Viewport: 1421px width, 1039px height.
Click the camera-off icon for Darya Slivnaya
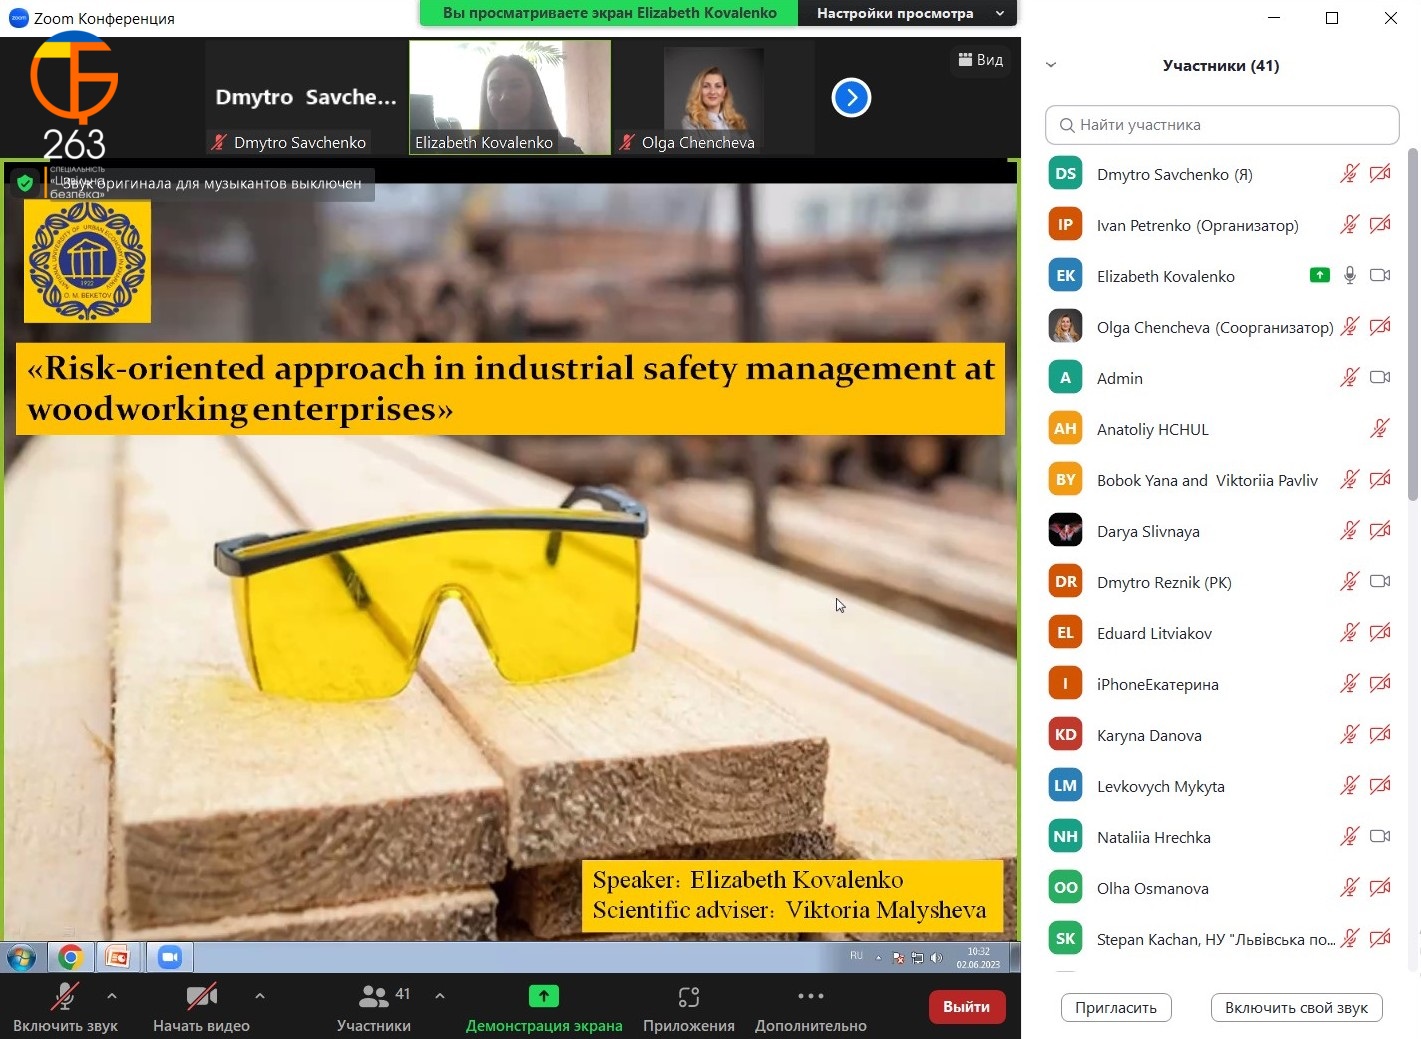pos(1380,531)
